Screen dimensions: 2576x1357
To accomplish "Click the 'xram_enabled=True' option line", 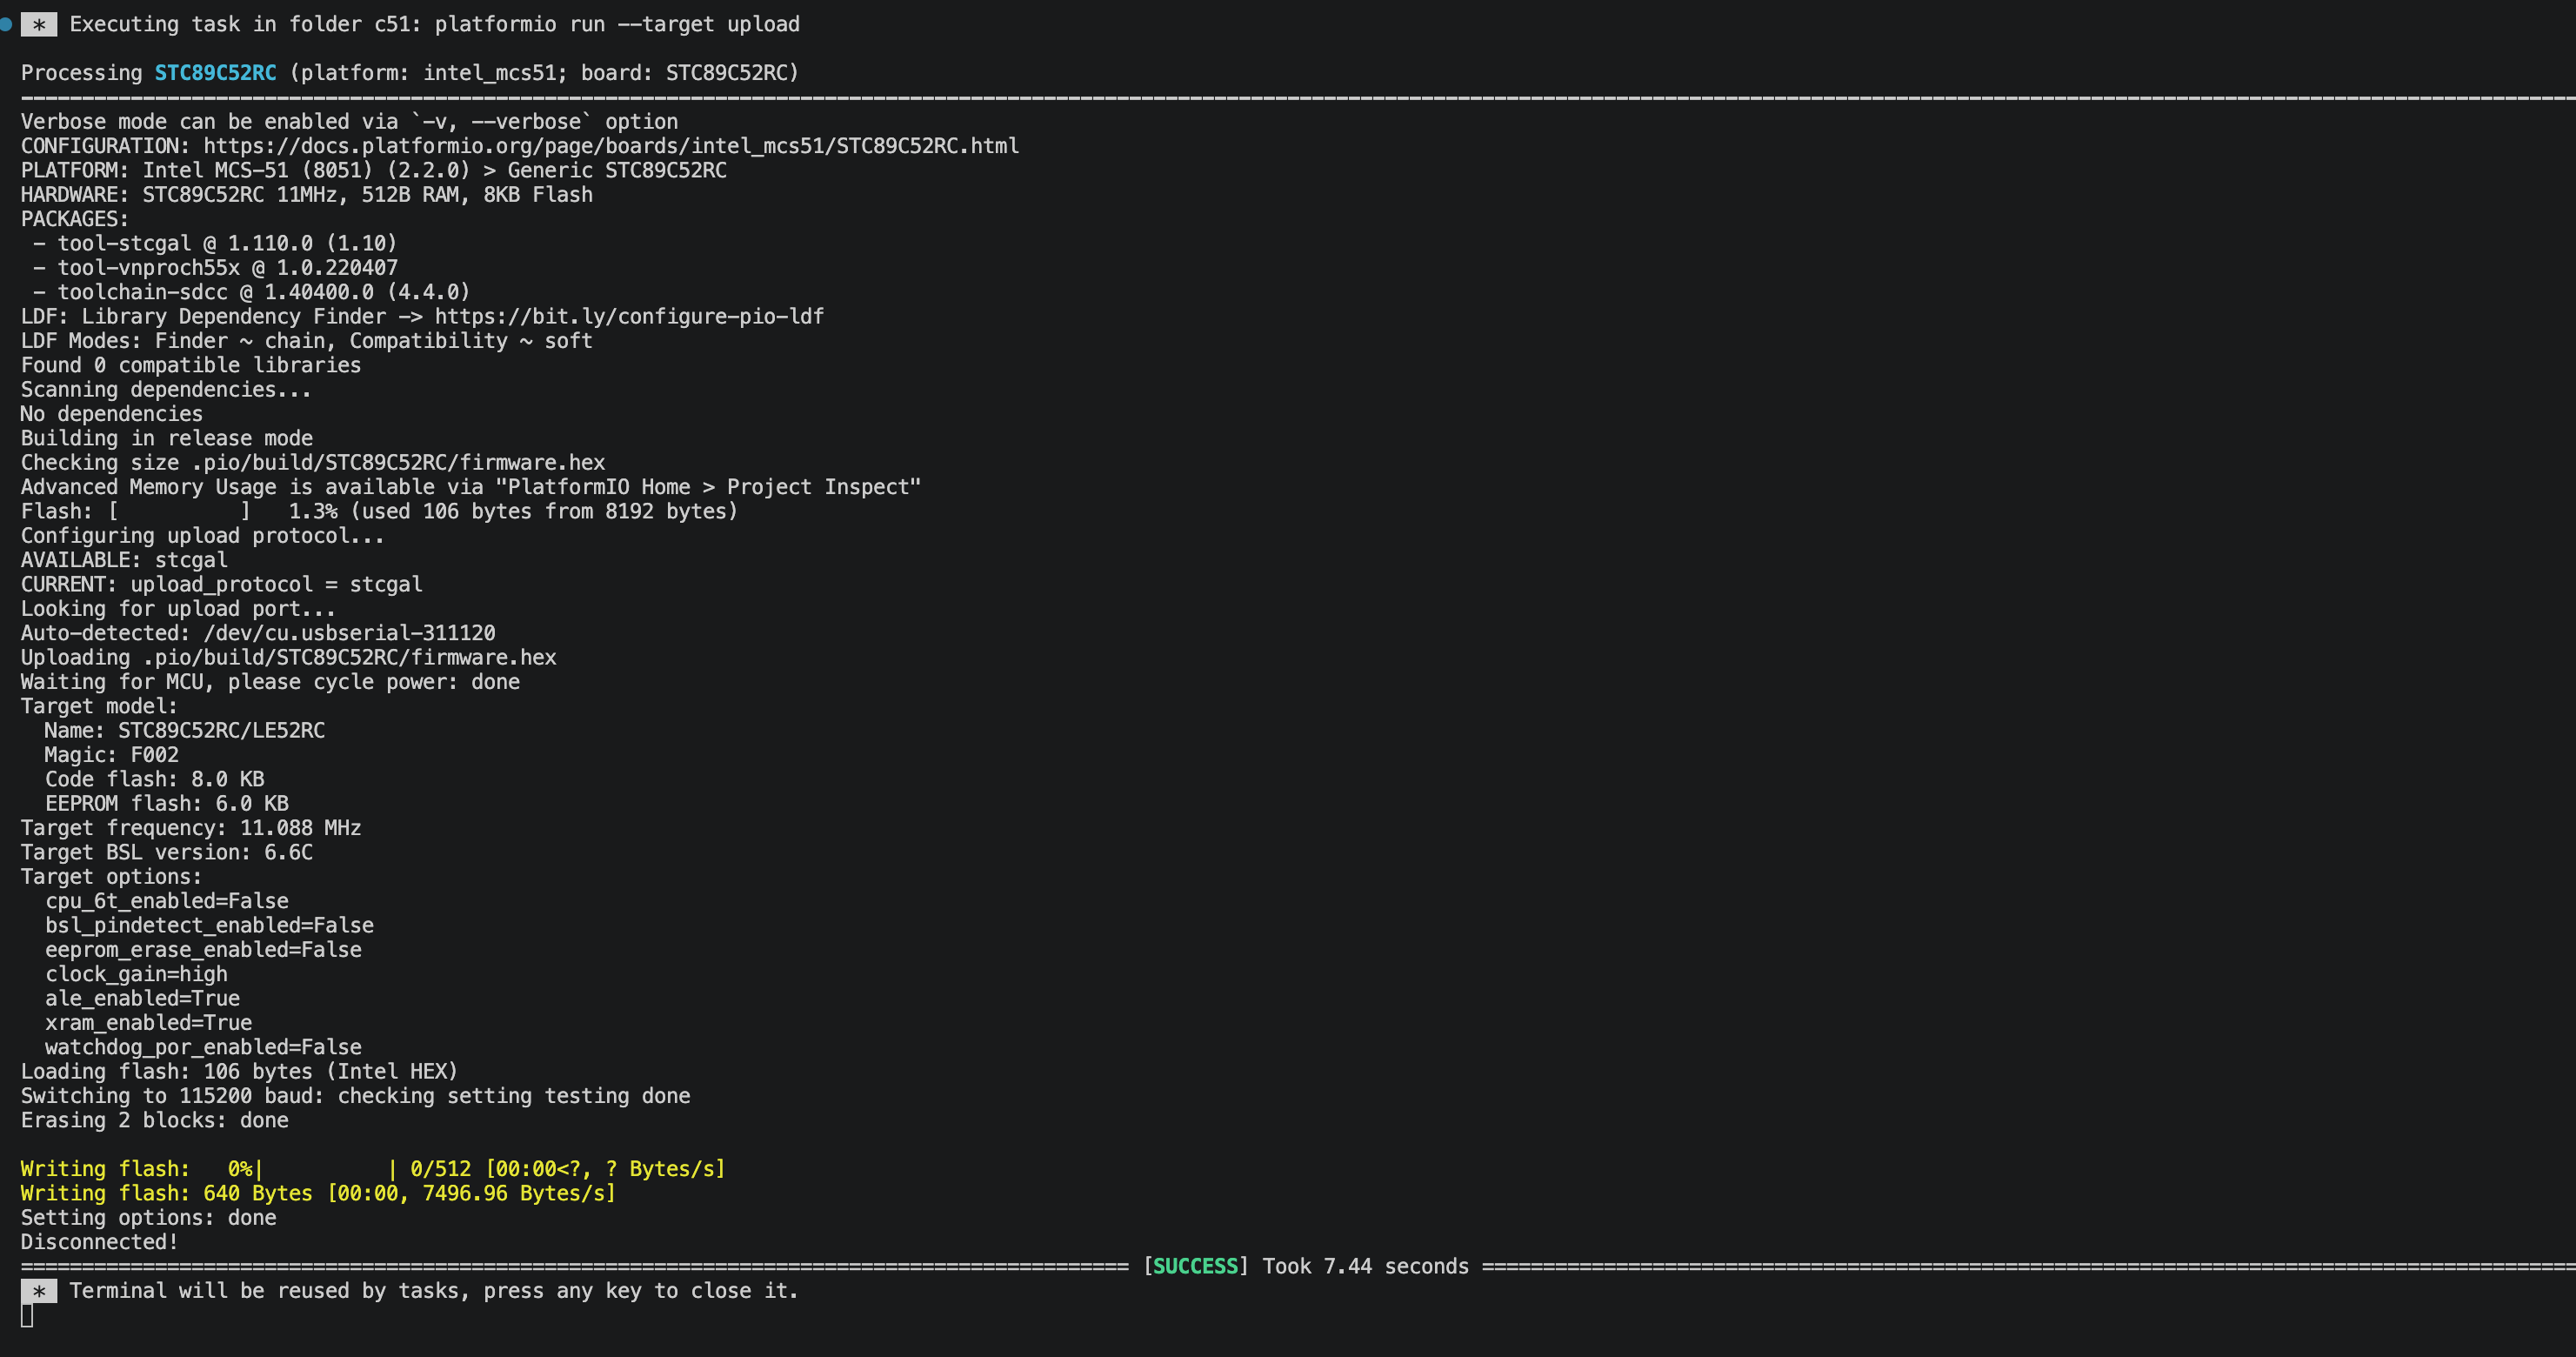I will 148,1023.
